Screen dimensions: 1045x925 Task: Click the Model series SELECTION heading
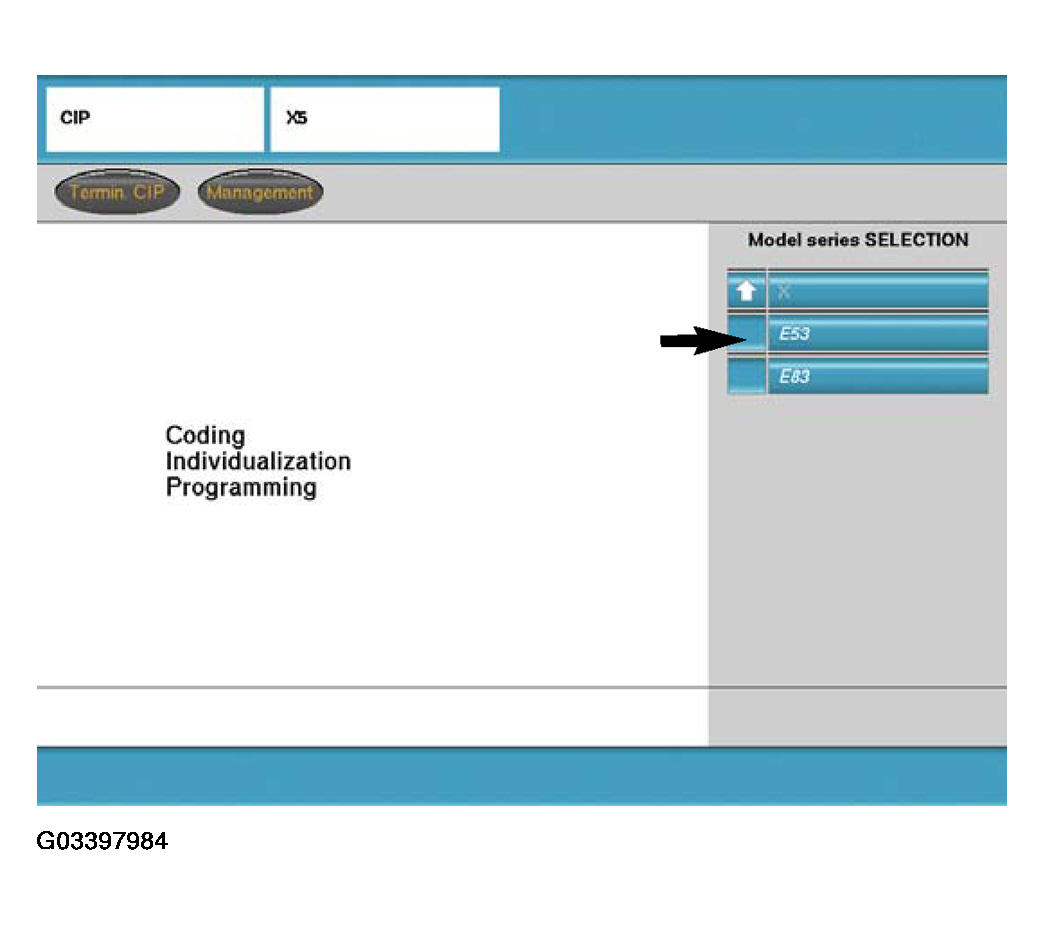(857, 240)
